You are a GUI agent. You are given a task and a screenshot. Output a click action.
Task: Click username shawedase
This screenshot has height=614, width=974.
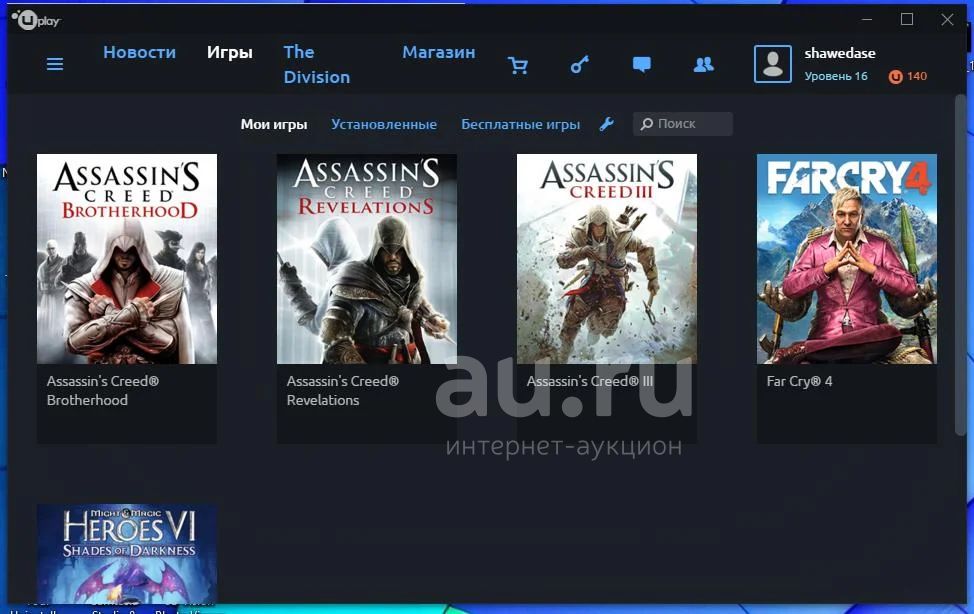(x=840, y=53)
